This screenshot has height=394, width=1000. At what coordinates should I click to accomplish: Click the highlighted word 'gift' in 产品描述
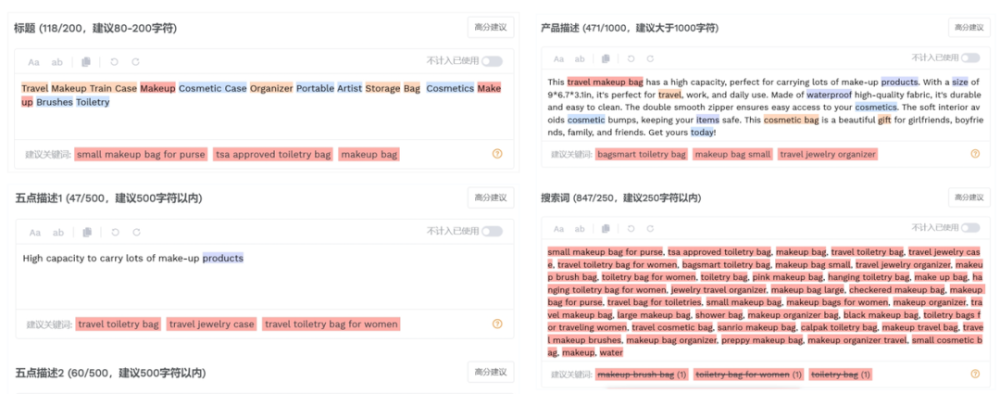pyautogui.click(x=885, y=120)
